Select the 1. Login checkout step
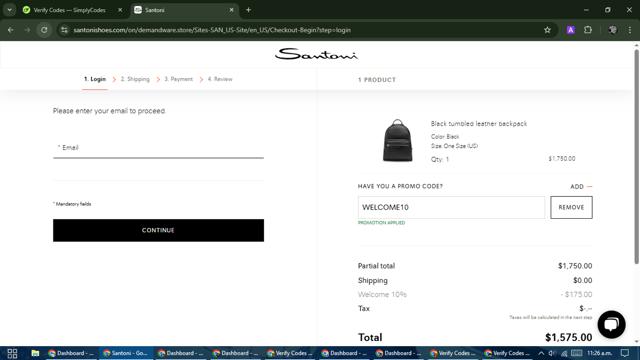640x360 pixels. [x=95, y=79]
